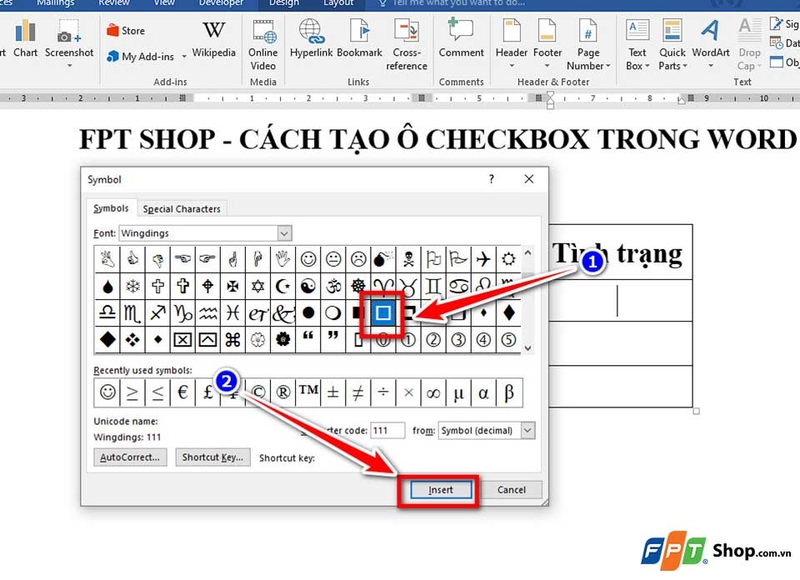The image size is (800, 580).
Task: Select the not-equal sign in recent symbols
Action: (358, 392)
